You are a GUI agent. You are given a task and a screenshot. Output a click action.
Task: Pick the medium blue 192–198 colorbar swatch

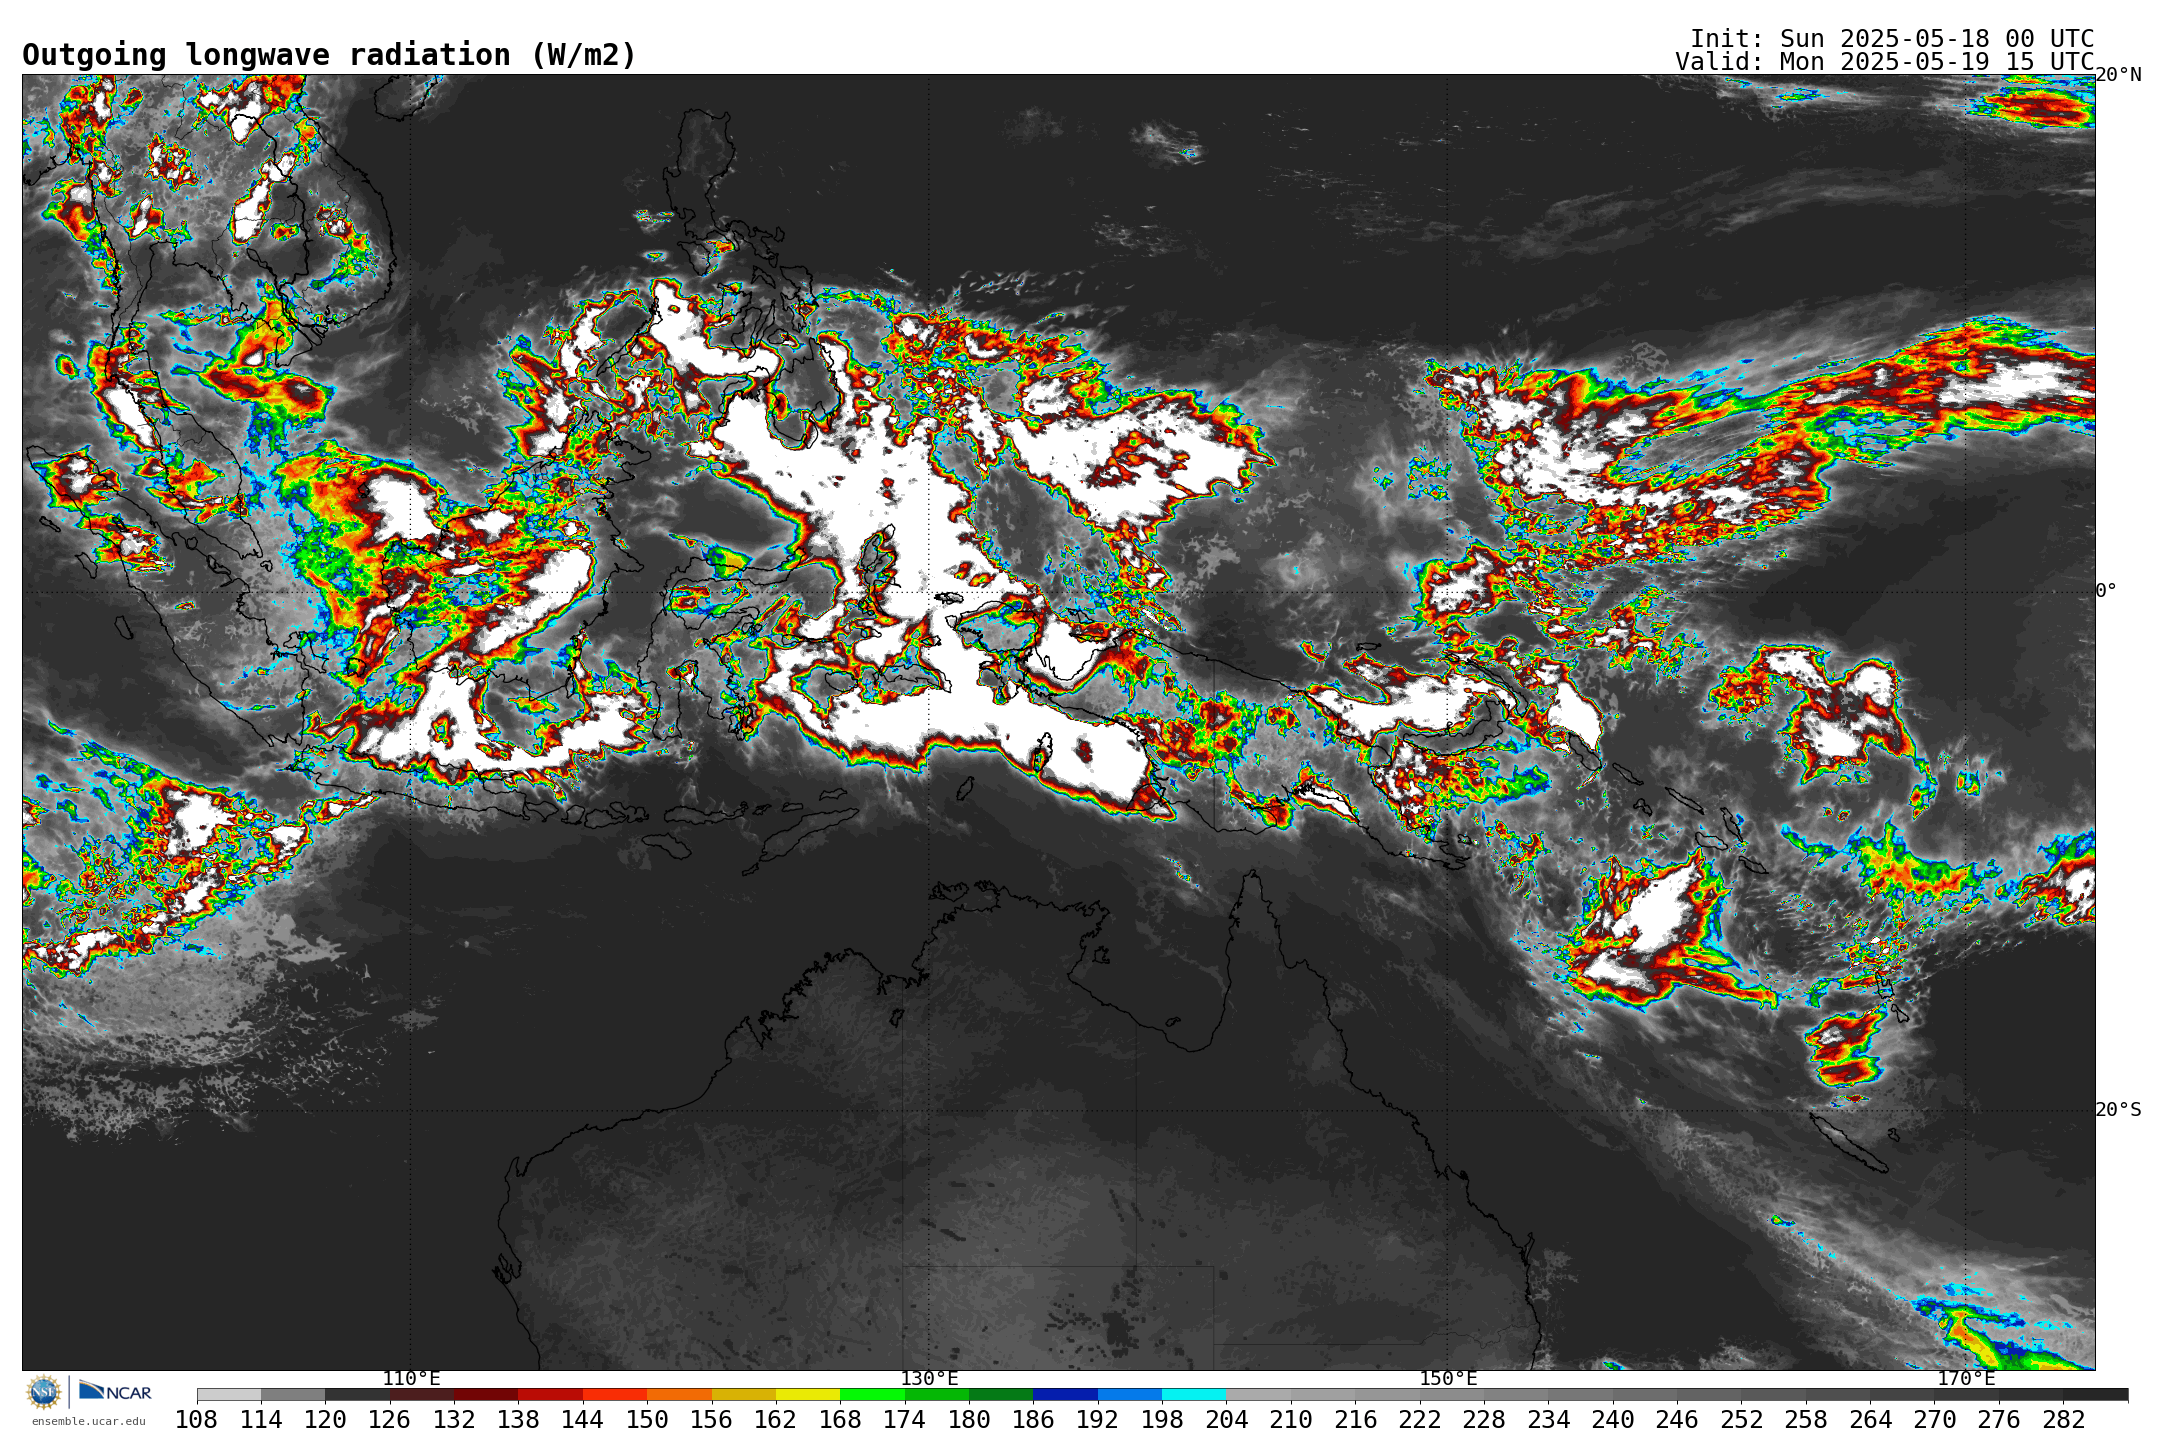(1130, 1395)
